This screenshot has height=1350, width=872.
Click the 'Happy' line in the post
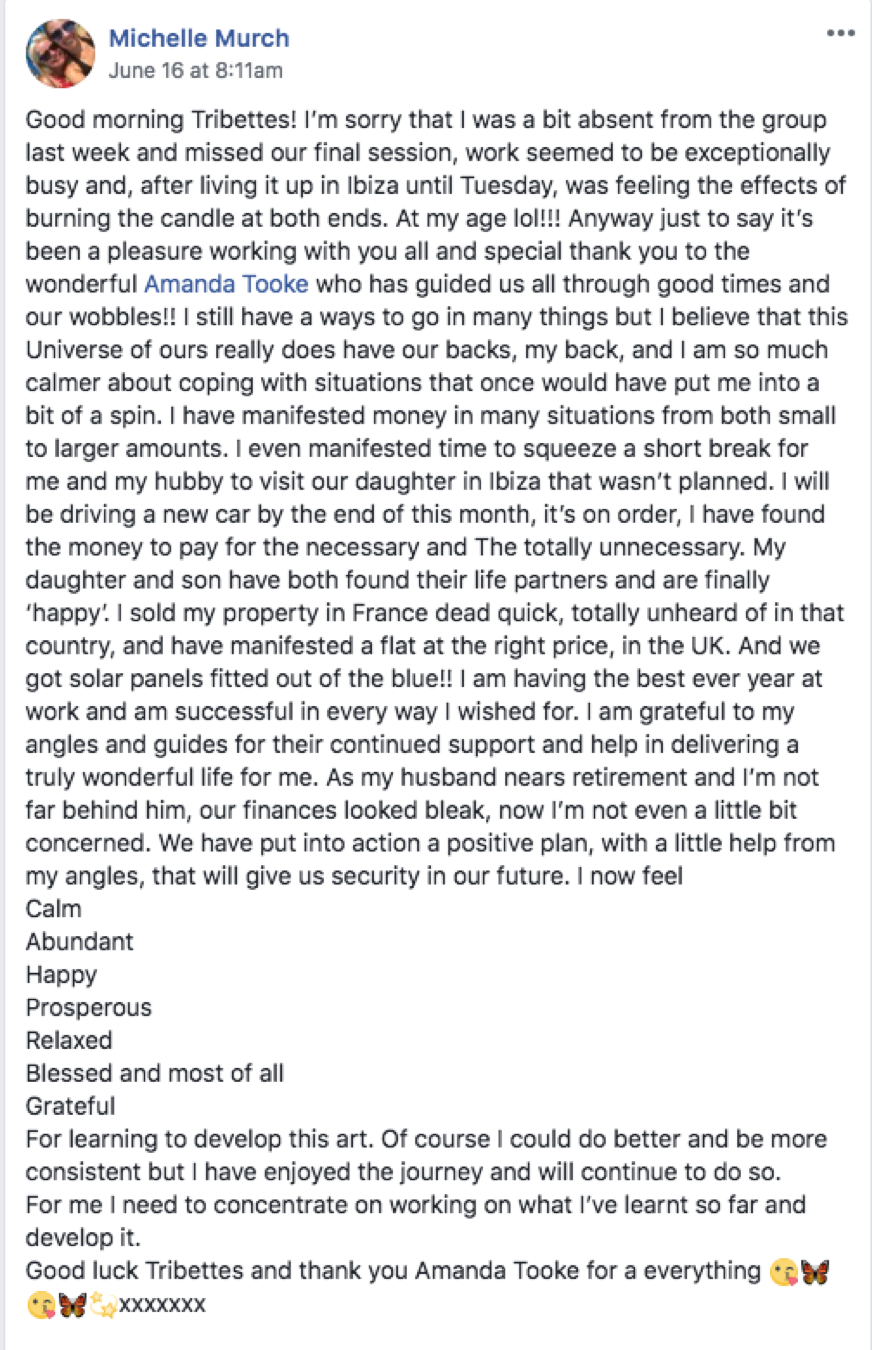(x=62, y=975)
